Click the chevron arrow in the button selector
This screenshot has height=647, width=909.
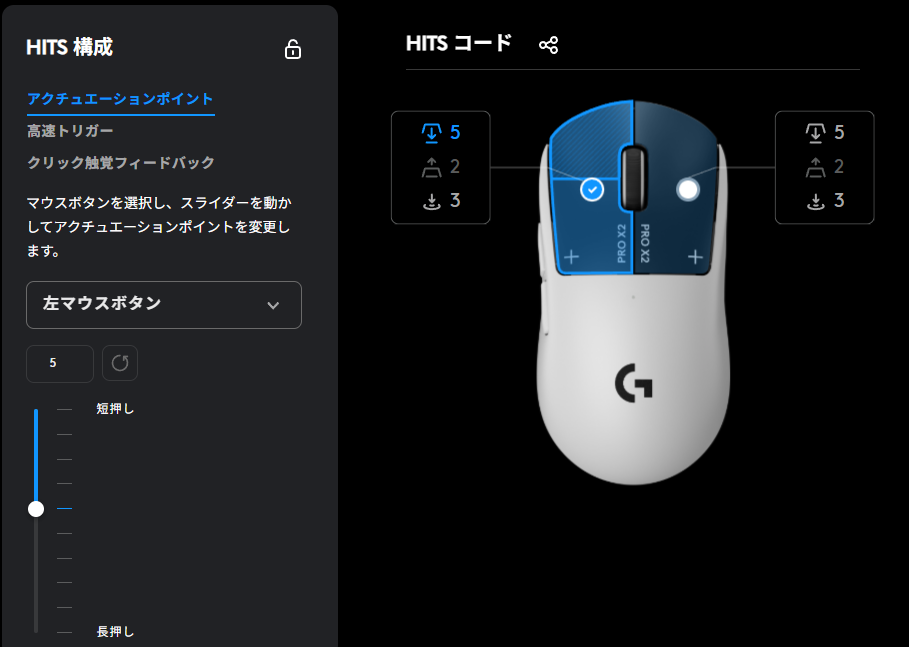click(x=273, y=305)
